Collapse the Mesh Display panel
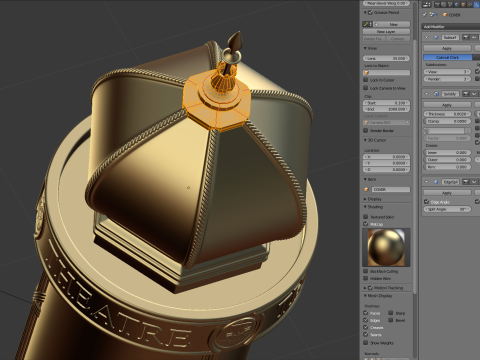 click(365, 296)
